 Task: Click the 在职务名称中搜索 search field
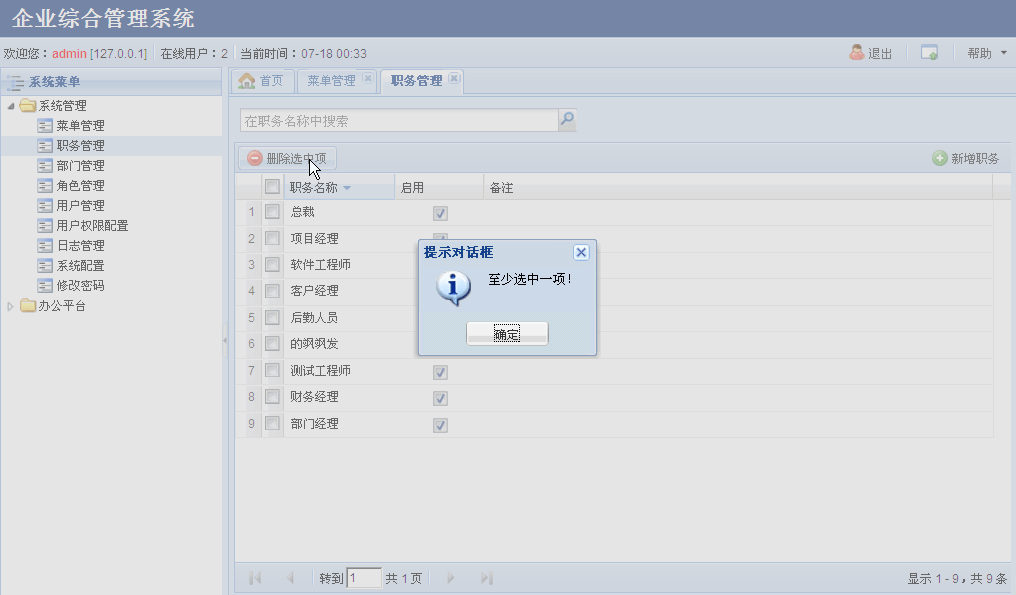399,121
